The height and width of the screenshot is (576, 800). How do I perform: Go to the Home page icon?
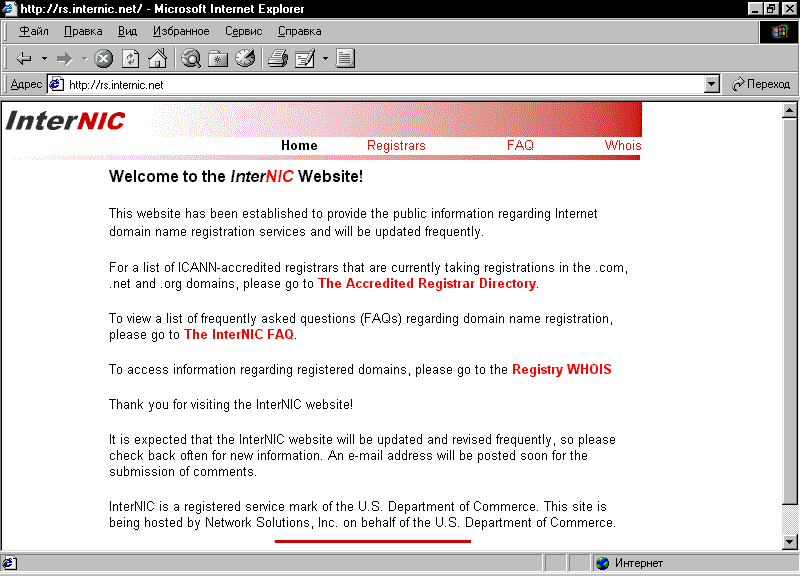158,58
